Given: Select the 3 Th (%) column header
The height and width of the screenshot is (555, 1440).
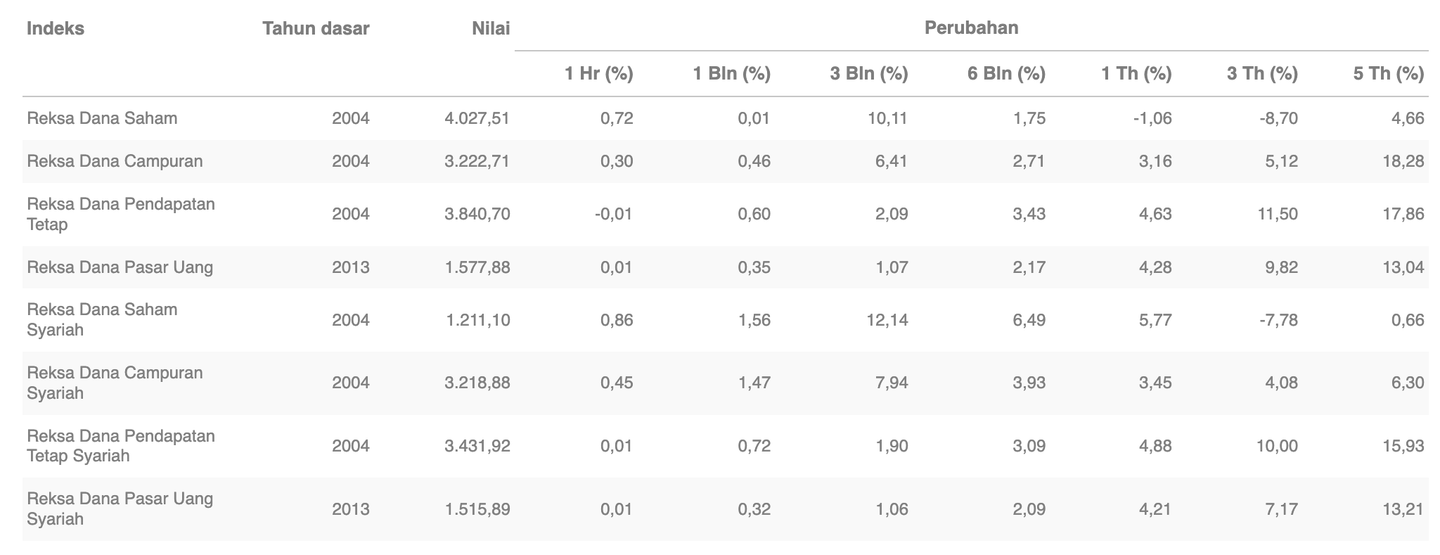Looking at the screenshot, I should click(x=1263, y=73).
